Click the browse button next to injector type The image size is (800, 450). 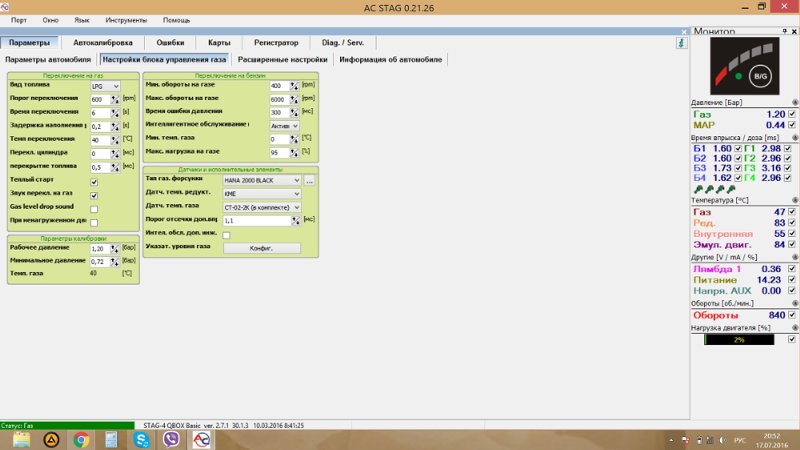tap(310, 180)
